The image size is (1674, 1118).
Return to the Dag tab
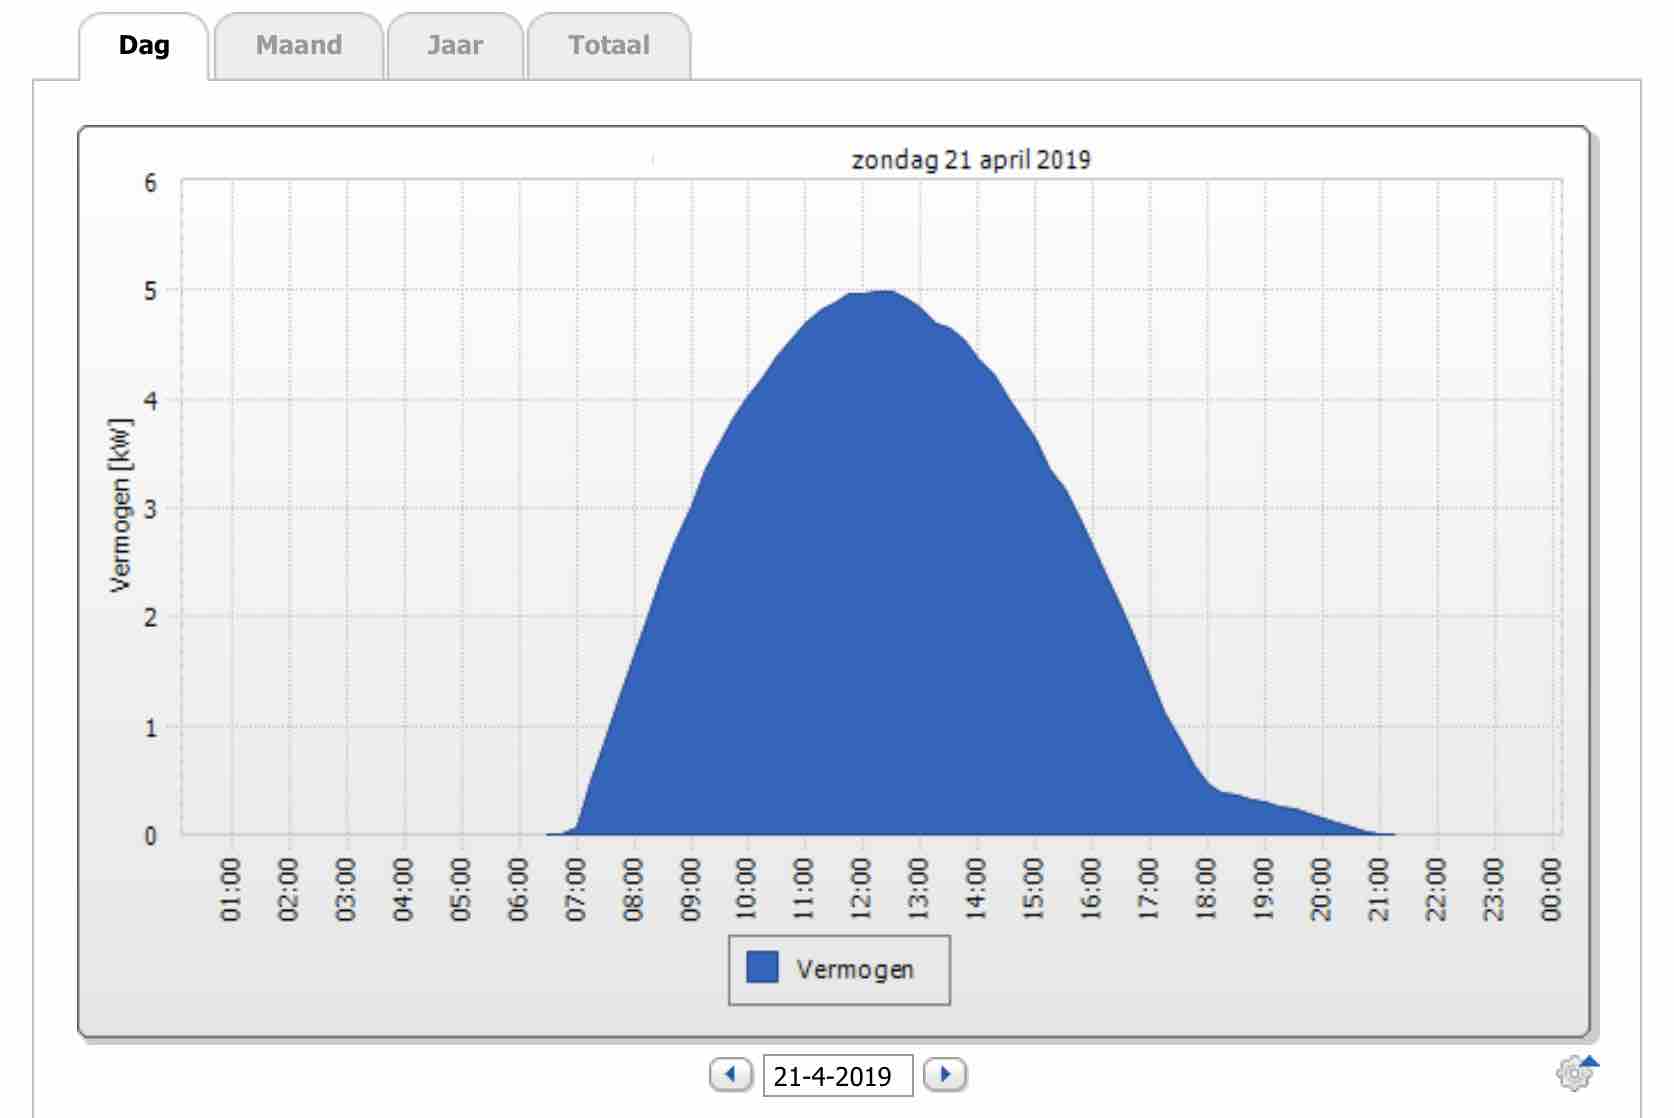point(144,45)
